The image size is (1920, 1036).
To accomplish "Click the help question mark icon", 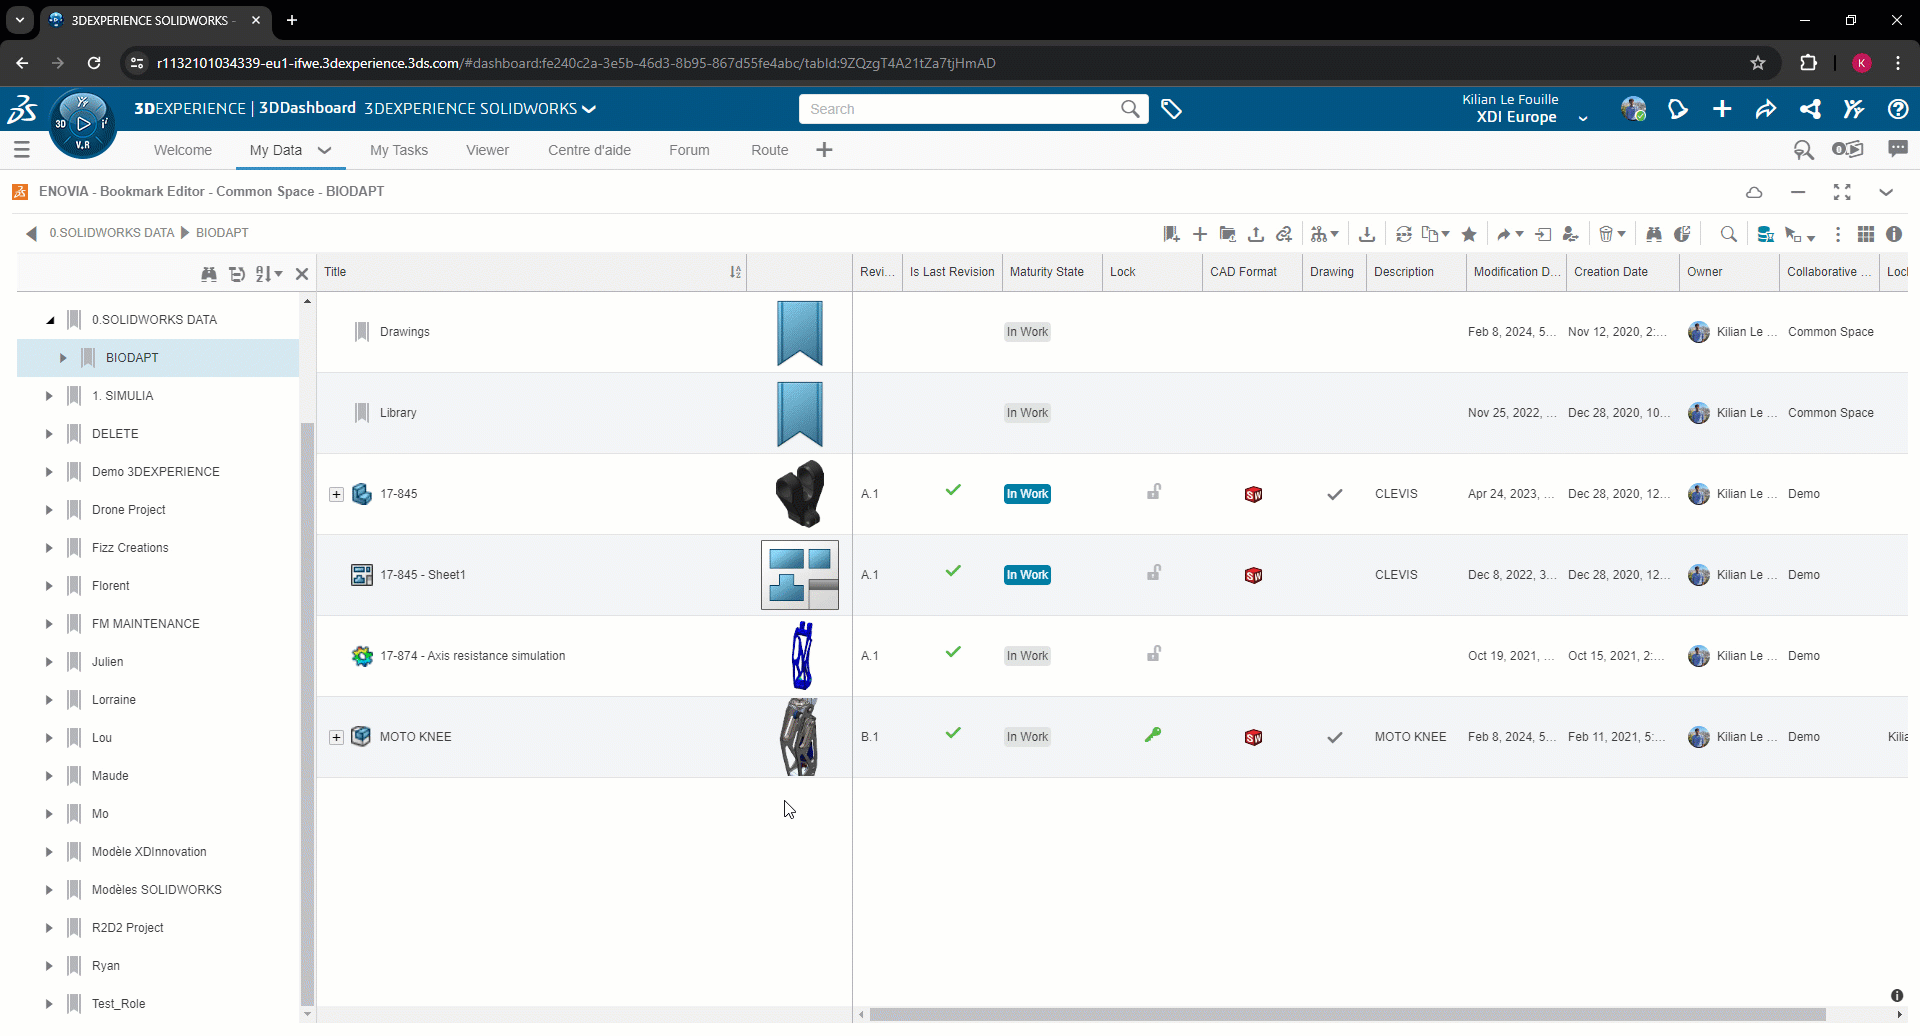I will [1897, 109].
